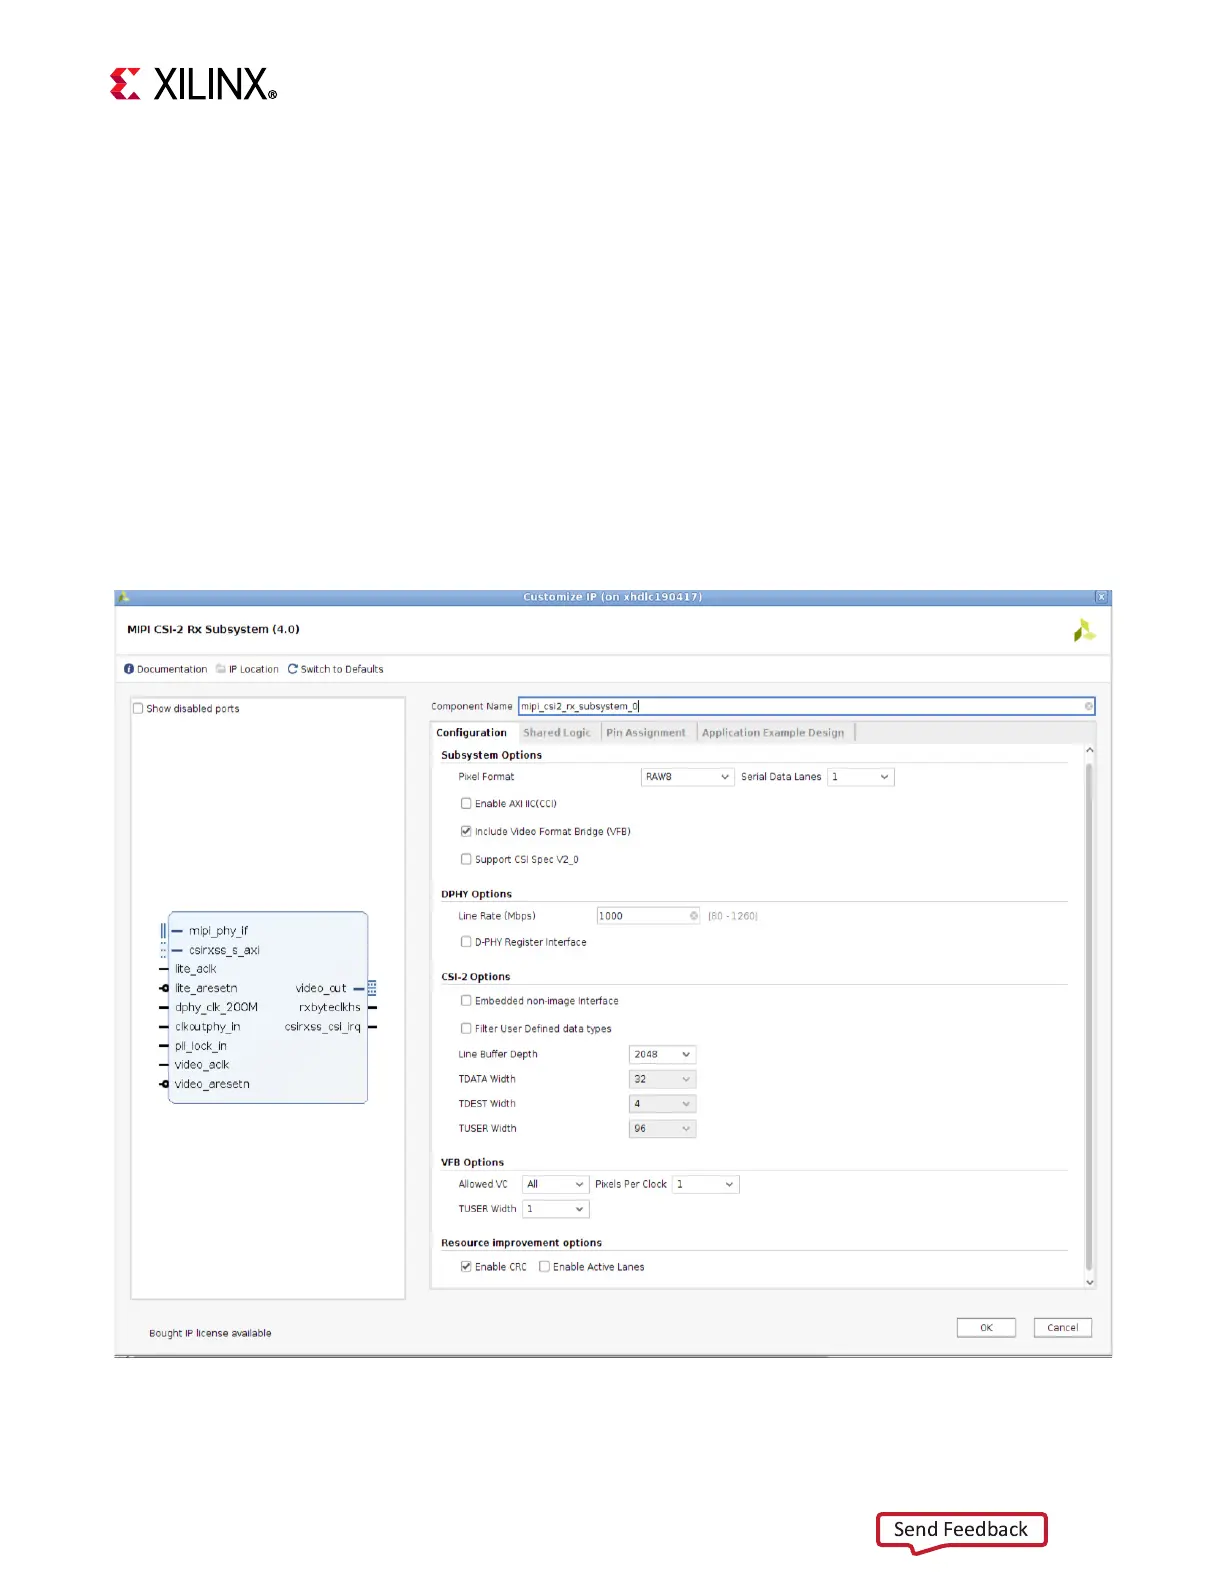
Task: Click the Component Name input field
Action: click(806, 706)
